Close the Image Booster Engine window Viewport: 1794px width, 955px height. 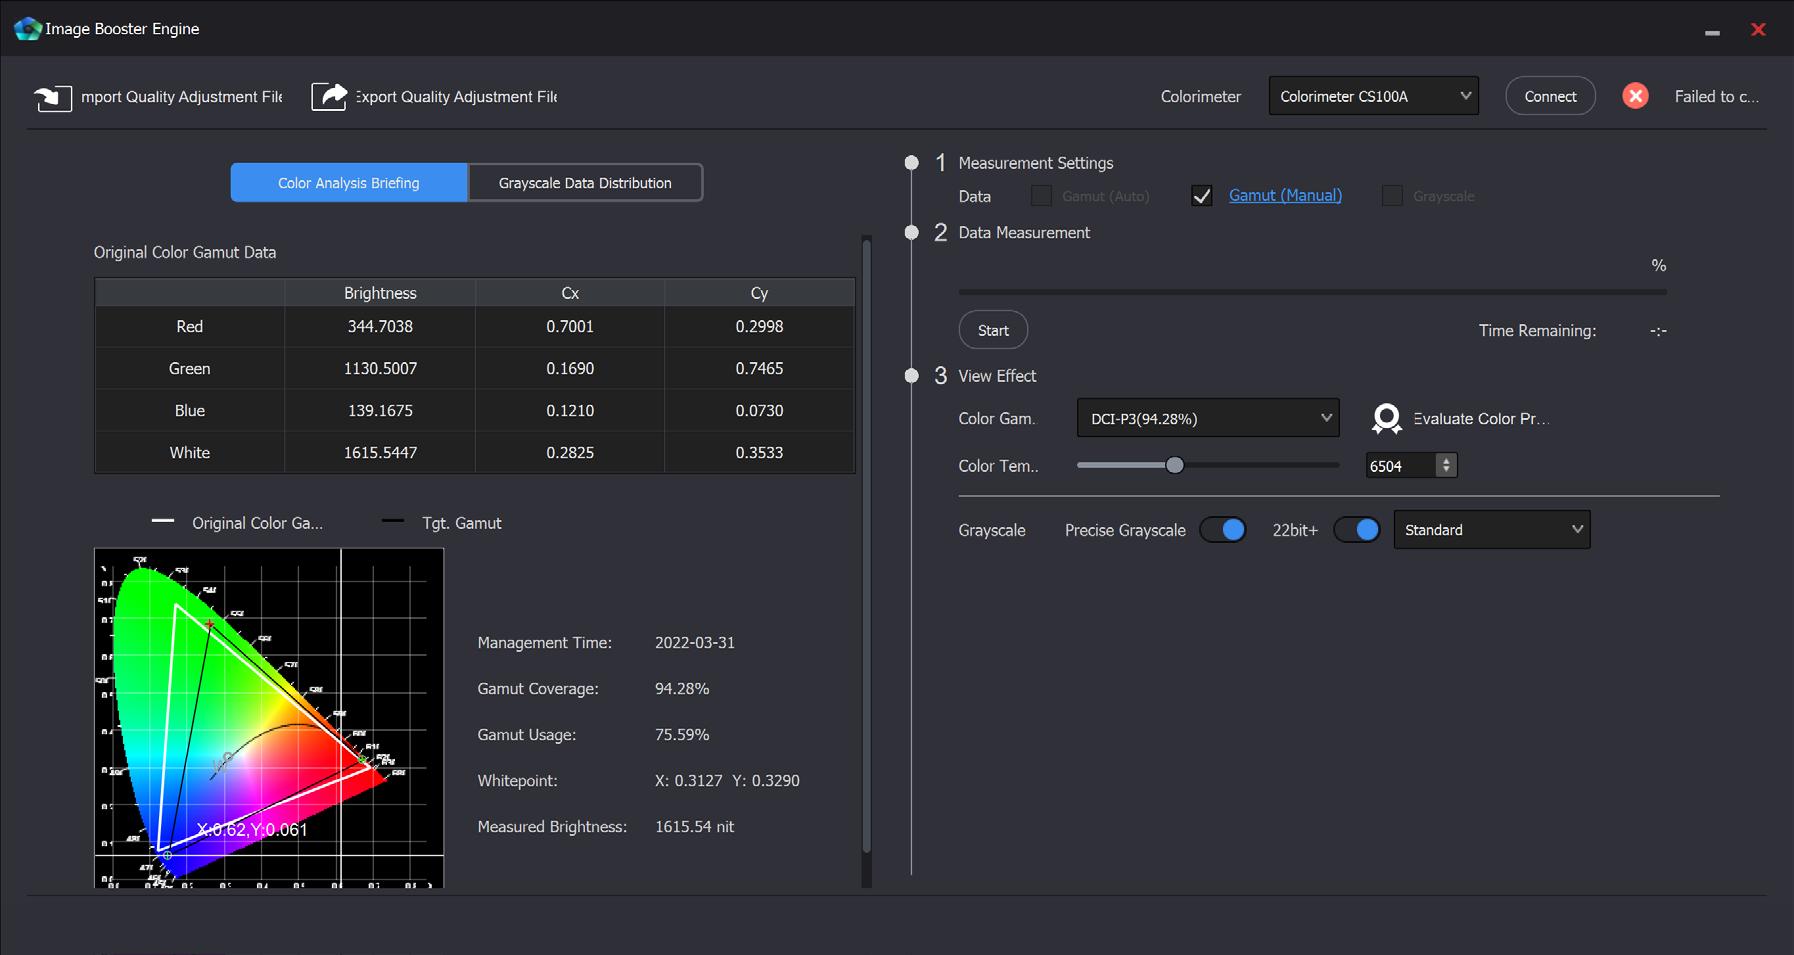click(1758, 30)
